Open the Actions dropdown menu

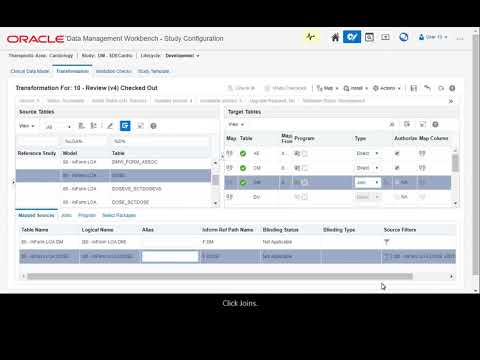pos(387,88)
